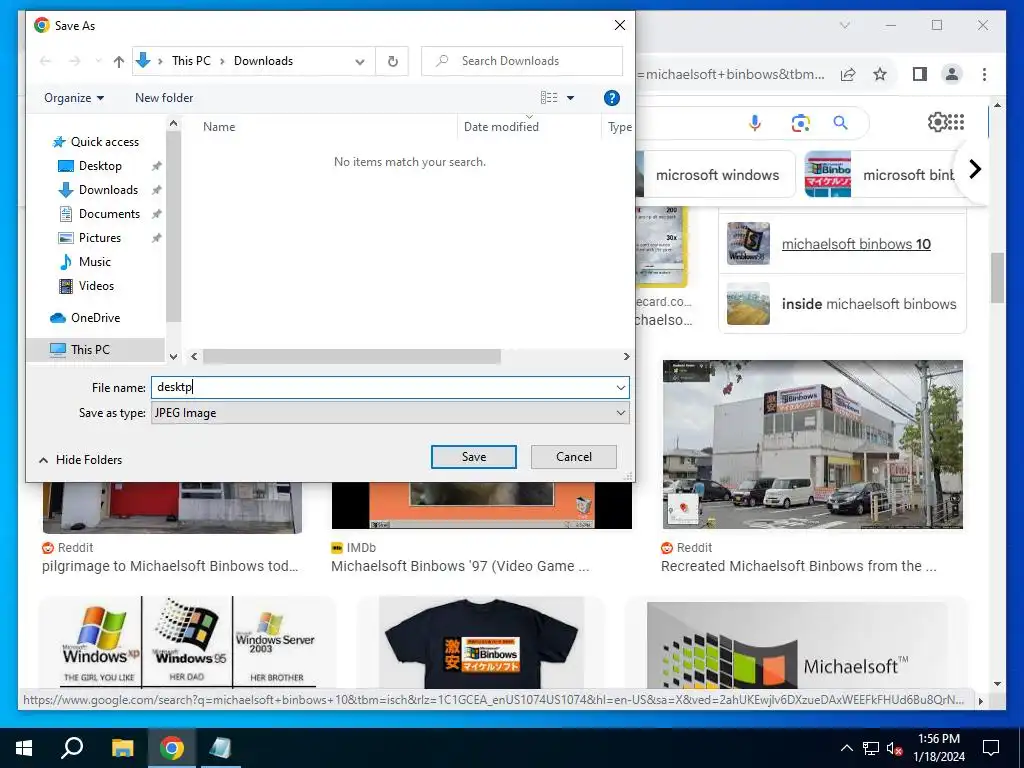Open Chrome three-dot menu
The image size is (1024, 768).
tap(984, 74)
